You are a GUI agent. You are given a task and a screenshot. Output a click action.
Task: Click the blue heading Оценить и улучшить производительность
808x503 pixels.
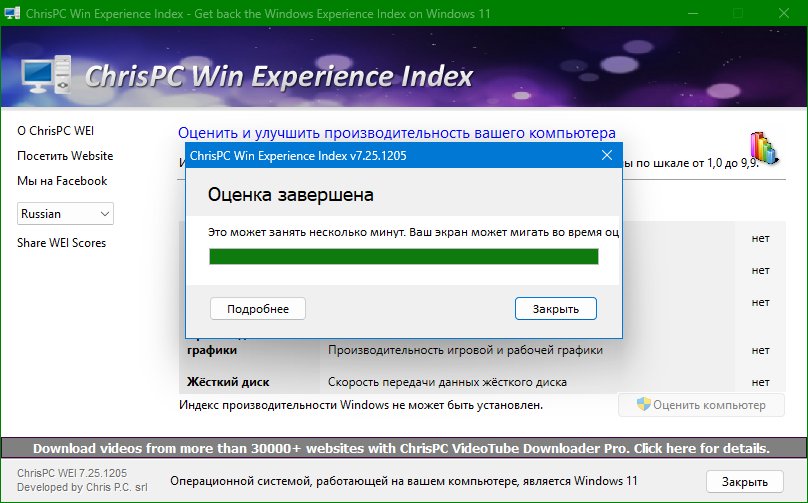pyautogui.click(x=396, y=132)
